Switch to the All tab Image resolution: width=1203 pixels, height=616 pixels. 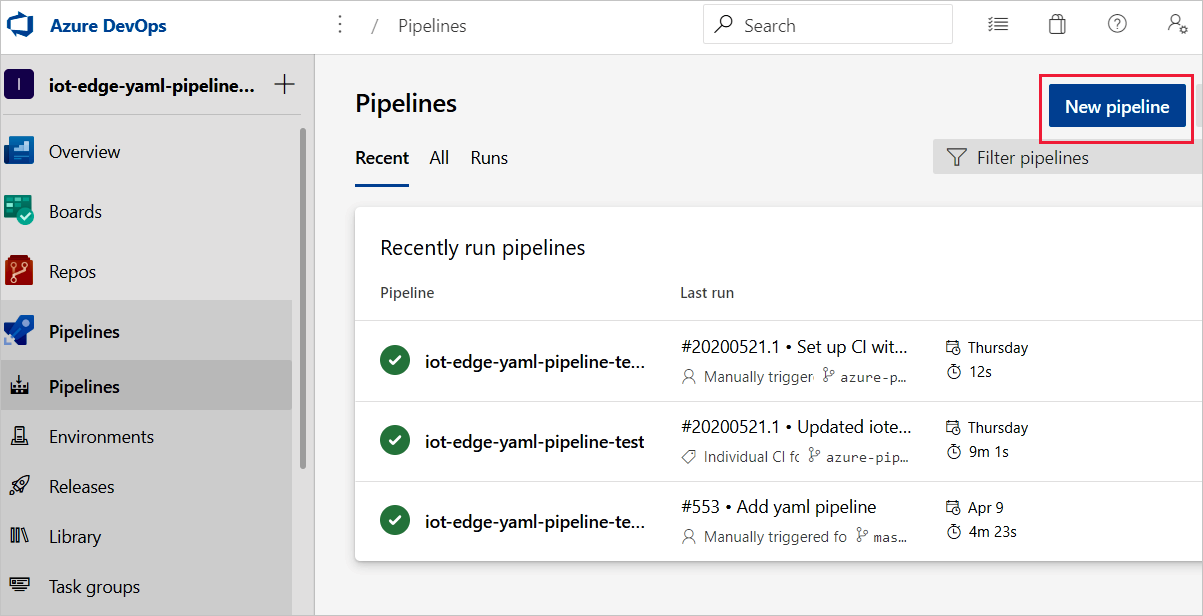[438, 158]
